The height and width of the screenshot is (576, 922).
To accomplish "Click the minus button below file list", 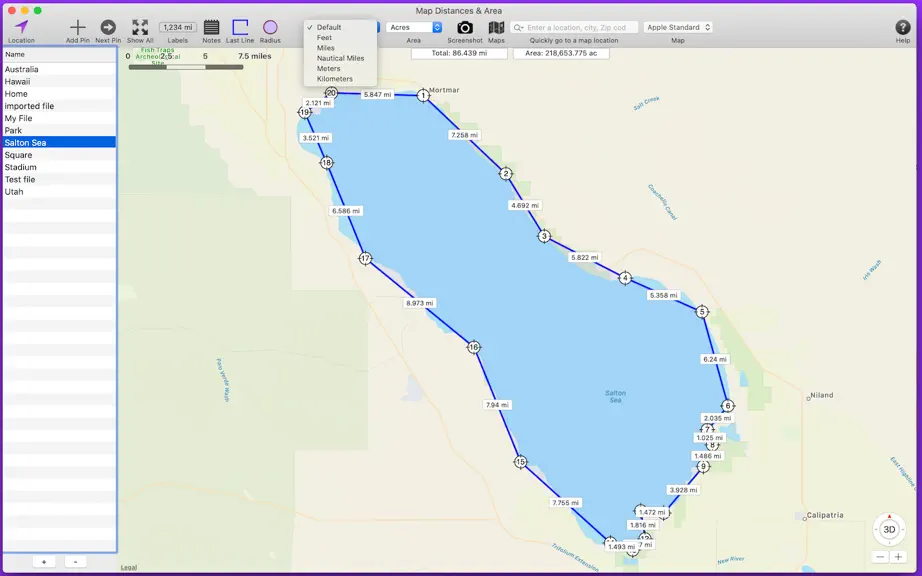I will (75, 562).
